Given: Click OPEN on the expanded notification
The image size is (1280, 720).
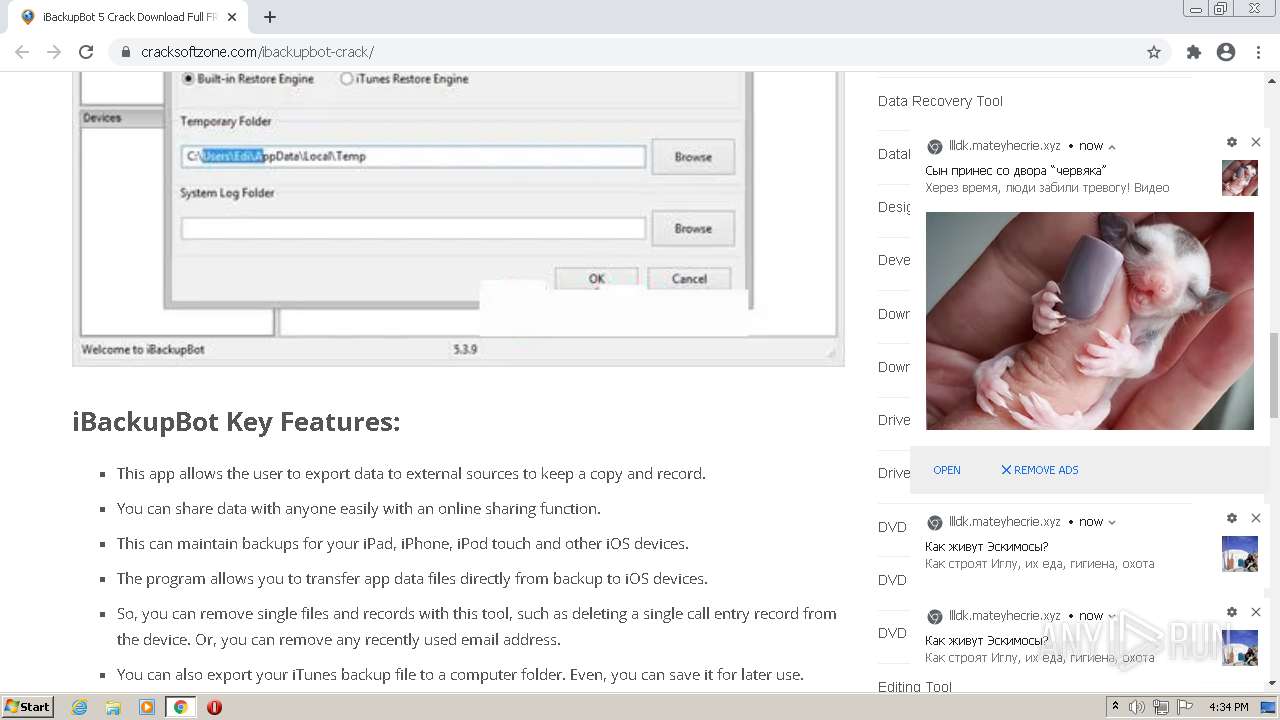Looking at the screenshot, I should 947,470.
